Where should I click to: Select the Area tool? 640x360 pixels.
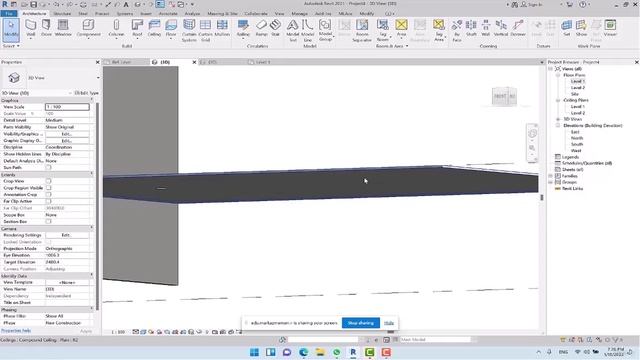pyautogui.click(x=402, y=28)
